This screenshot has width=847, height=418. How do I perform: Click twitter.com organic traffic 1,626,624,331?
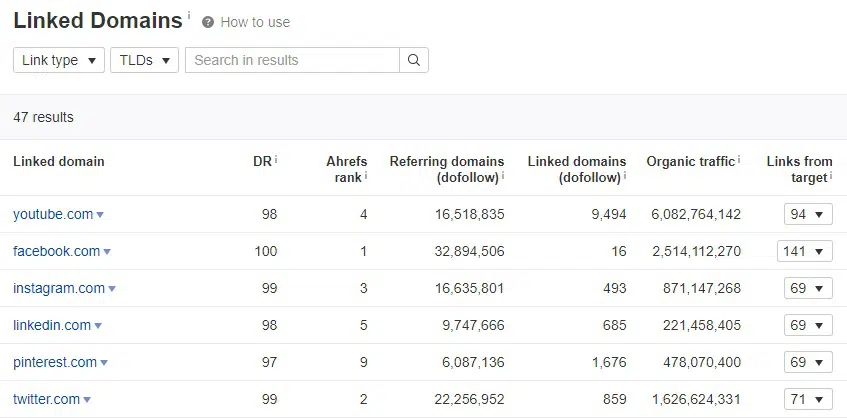click(x=696, y=399)
